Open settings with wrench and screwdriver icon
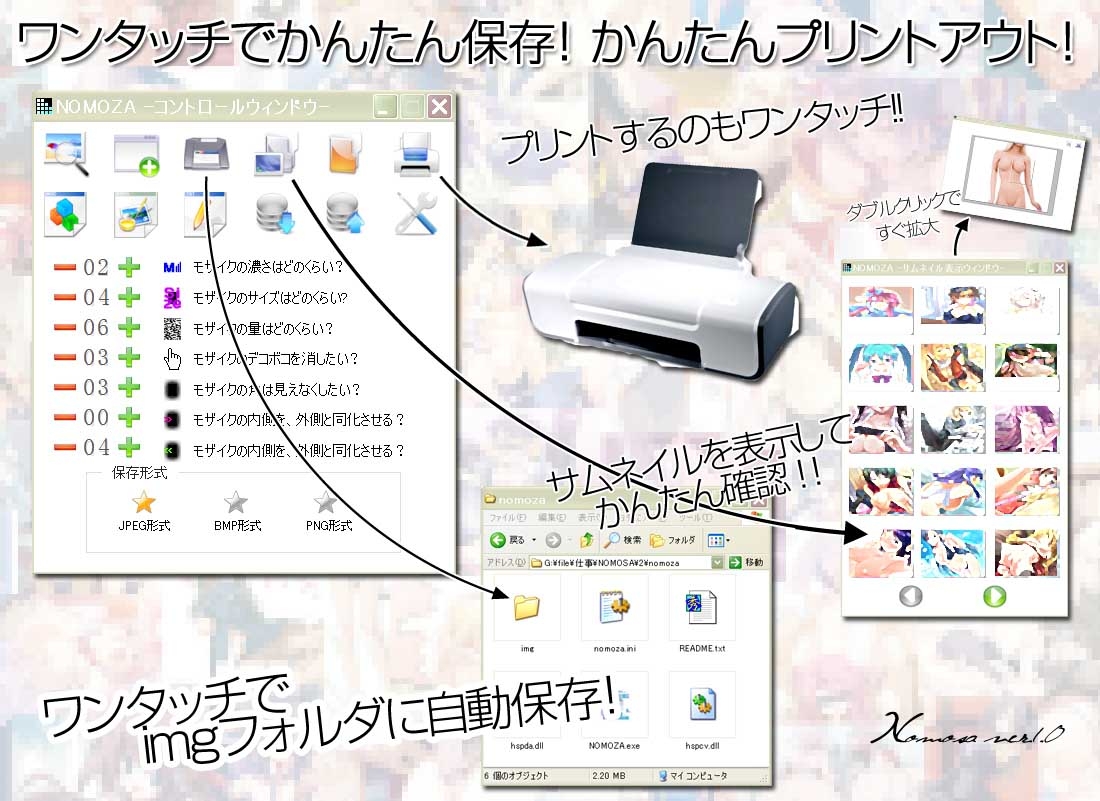The image size is (1100, 801). [x=416, y=213]
